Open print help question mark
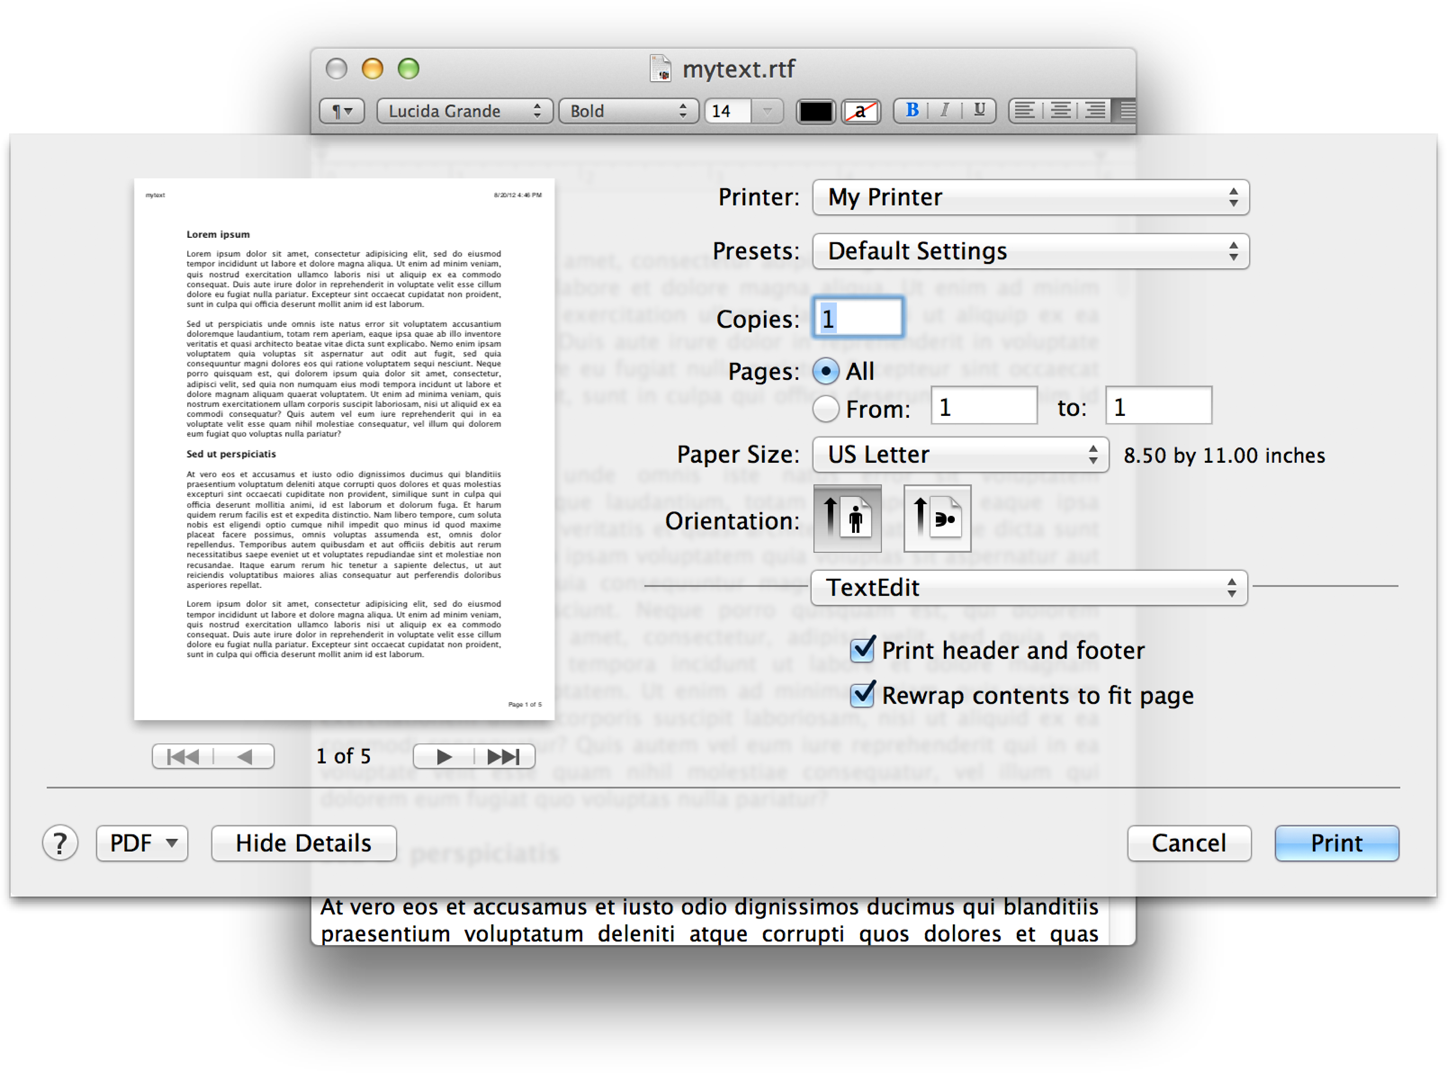The width and height of the screenshot is (1447, 1073). tap(60, 844)
